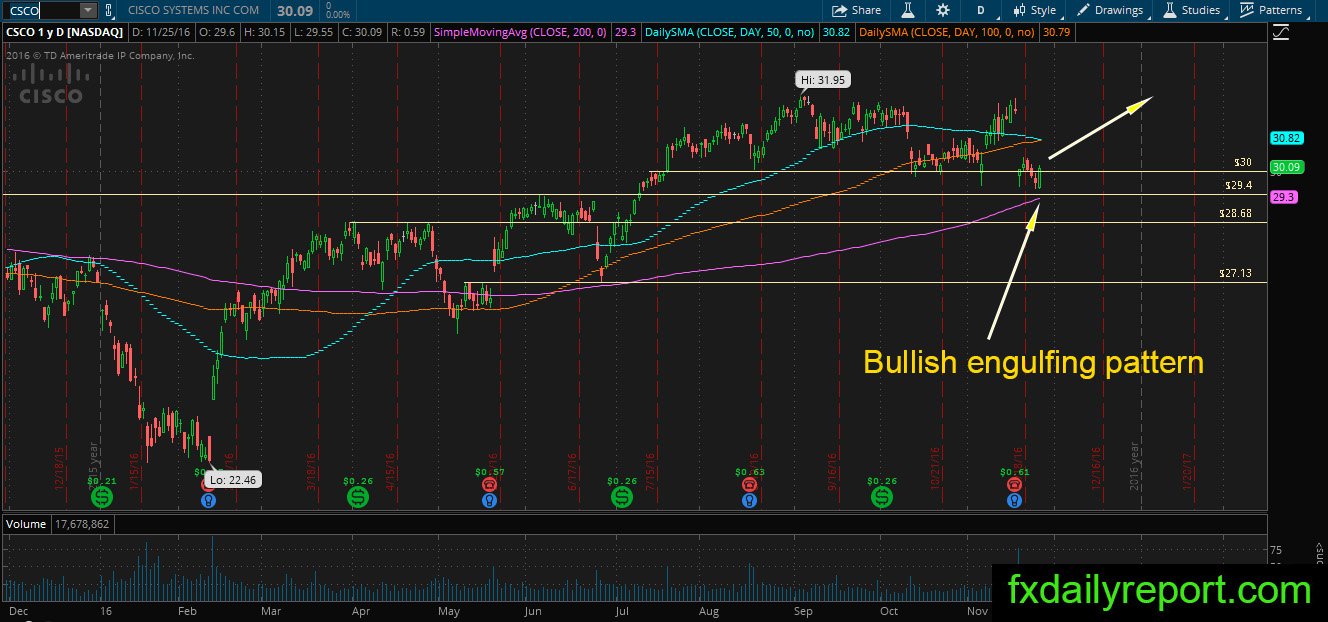
Task: Click the $0.26 dividend icon above Jul
Action: tap(621, 496)
